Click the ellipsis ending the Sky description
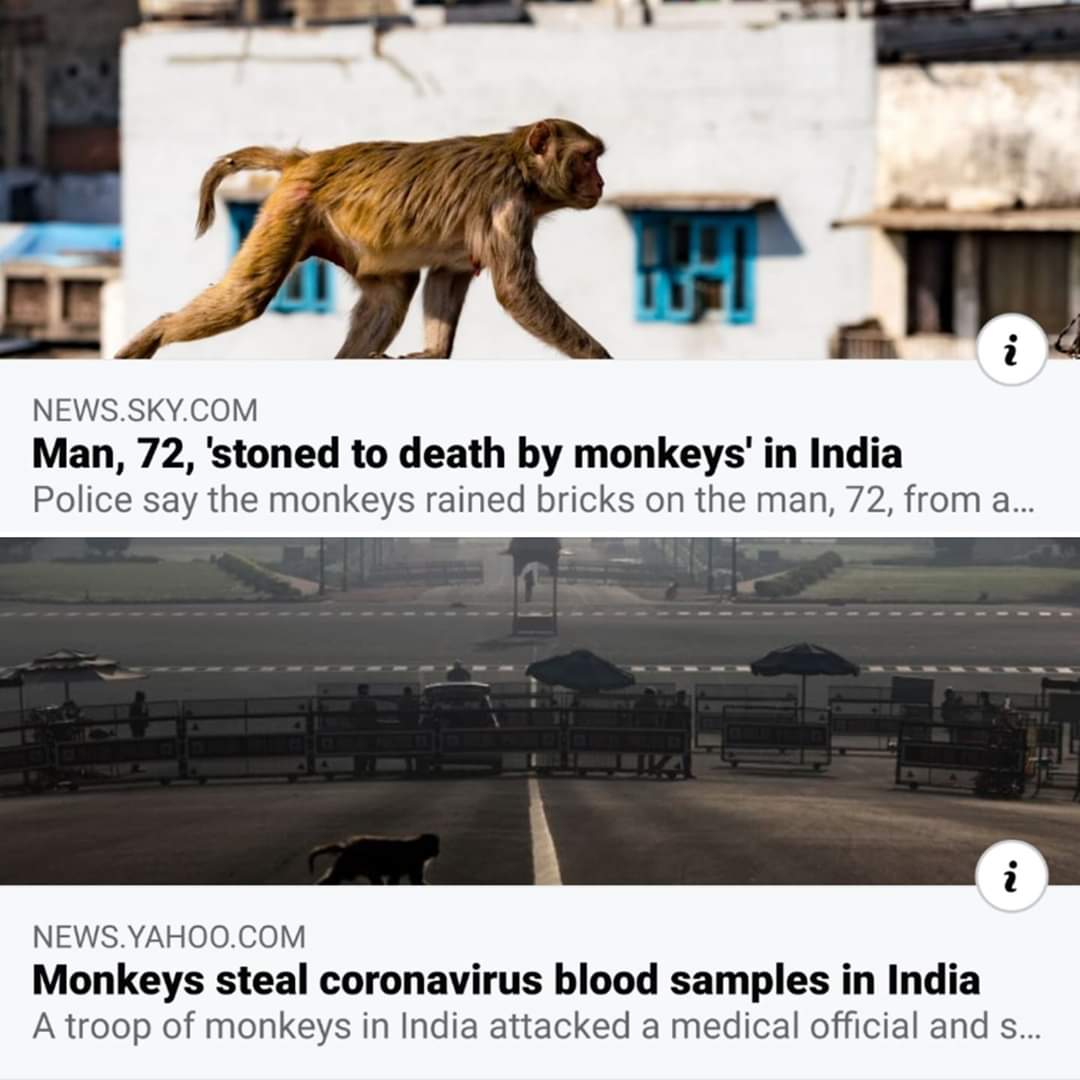 (x=1023, y=505)
